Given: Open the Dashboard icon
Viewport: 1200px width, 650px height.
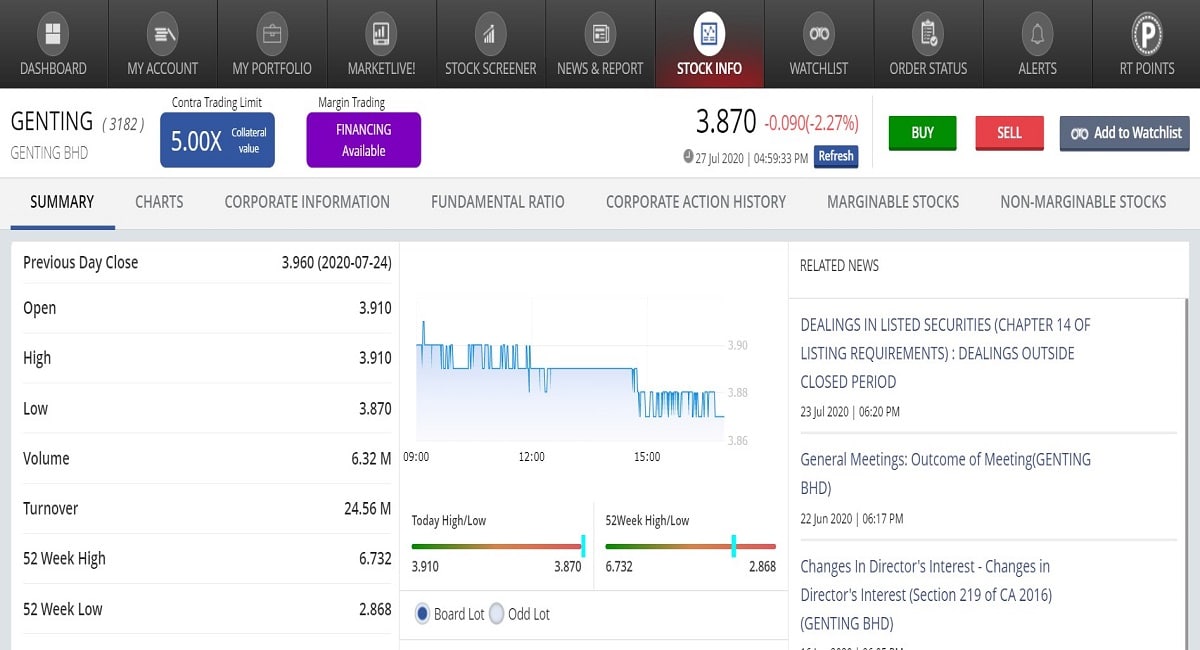Looking at the screenshot, I should point(53,34).
